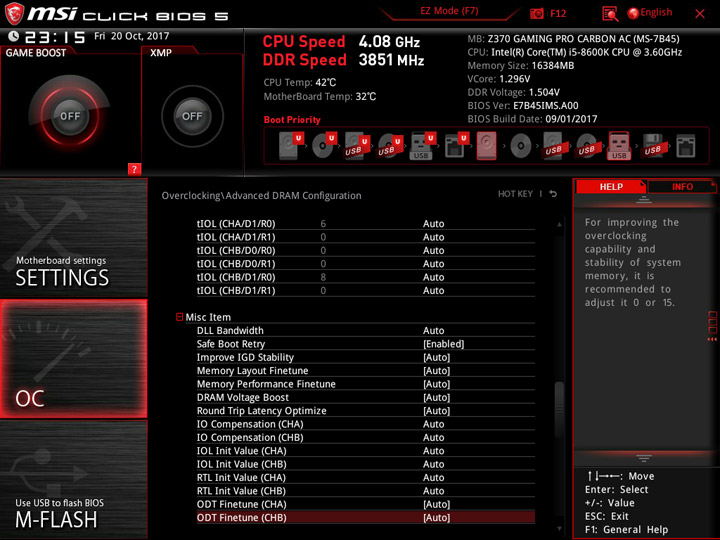The height and width of the screenshot is (540, 720).
Task: Select the last legacy network boot icon
Action: point(686,146)
